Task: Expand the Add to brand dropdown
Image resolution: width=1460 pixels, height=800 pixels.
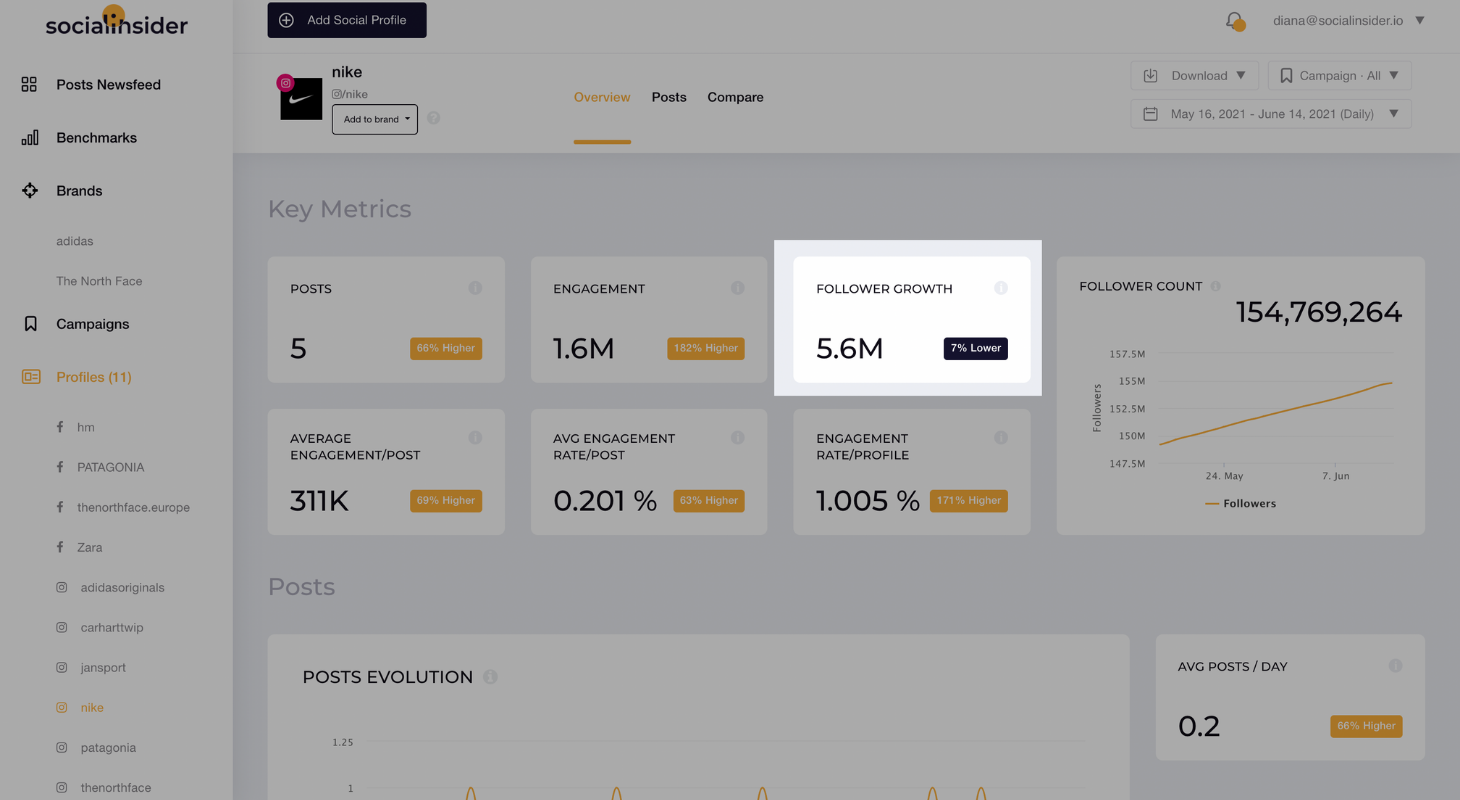Action: coord(375,119)
